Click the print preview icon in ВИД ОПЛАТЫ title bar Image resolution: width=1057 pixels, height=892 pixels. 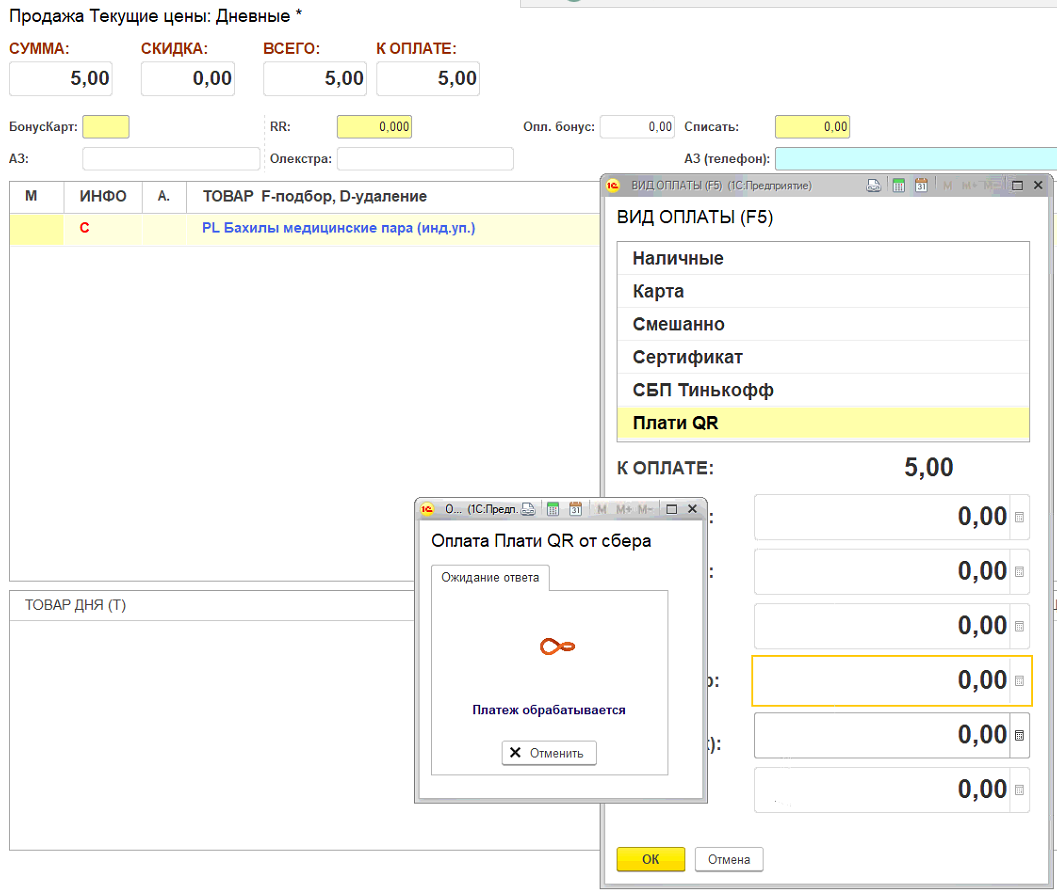click(x=873, y=186)
